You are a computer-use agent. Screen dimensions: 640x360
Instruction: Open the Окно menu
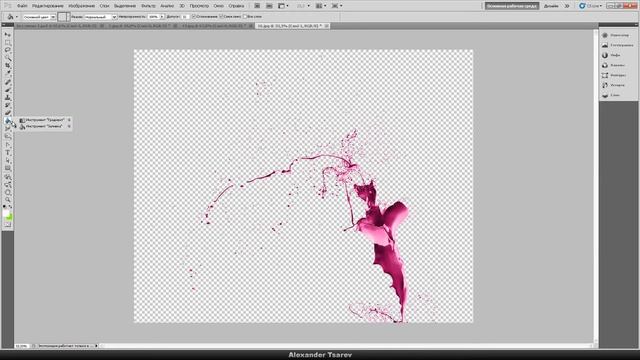pyautogui.click(x=218, y=6)
